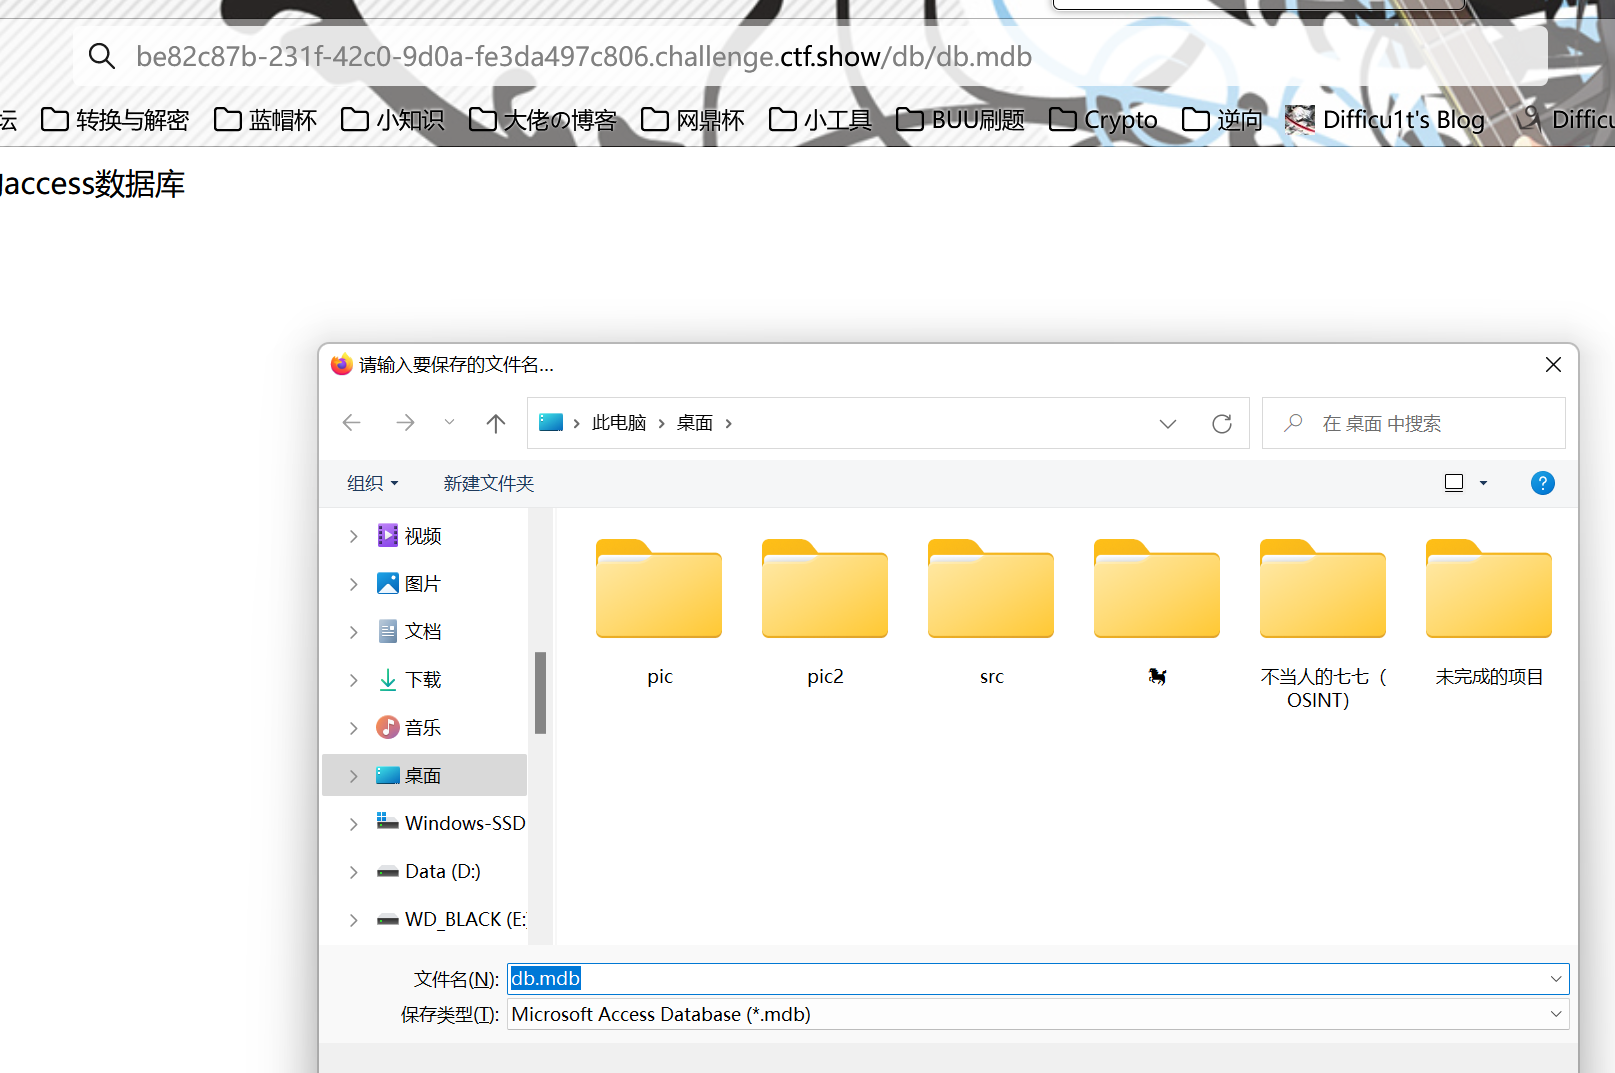1615x1073 pixels.
Task: Go forward in the save dialog
Action: click(x=405, y=423)
